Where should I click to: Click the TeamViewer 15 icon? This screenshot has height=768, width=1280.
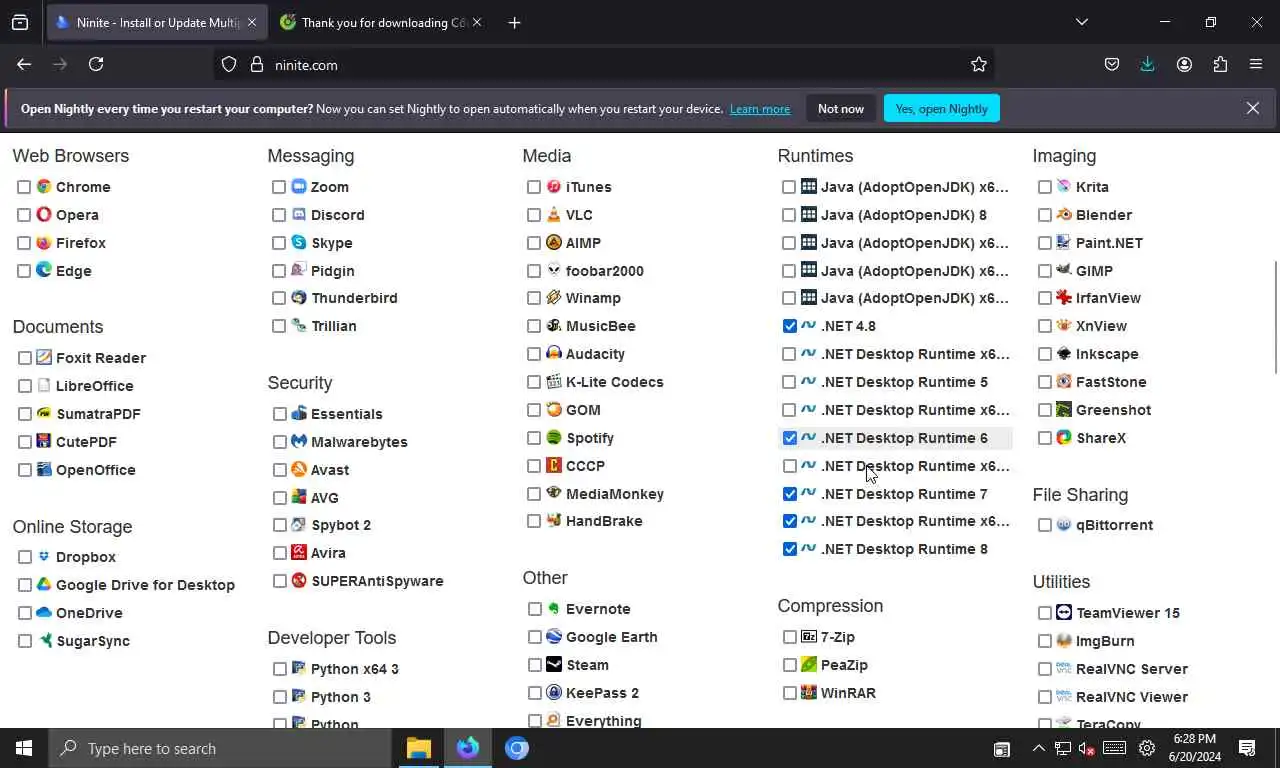[1064, 613]
